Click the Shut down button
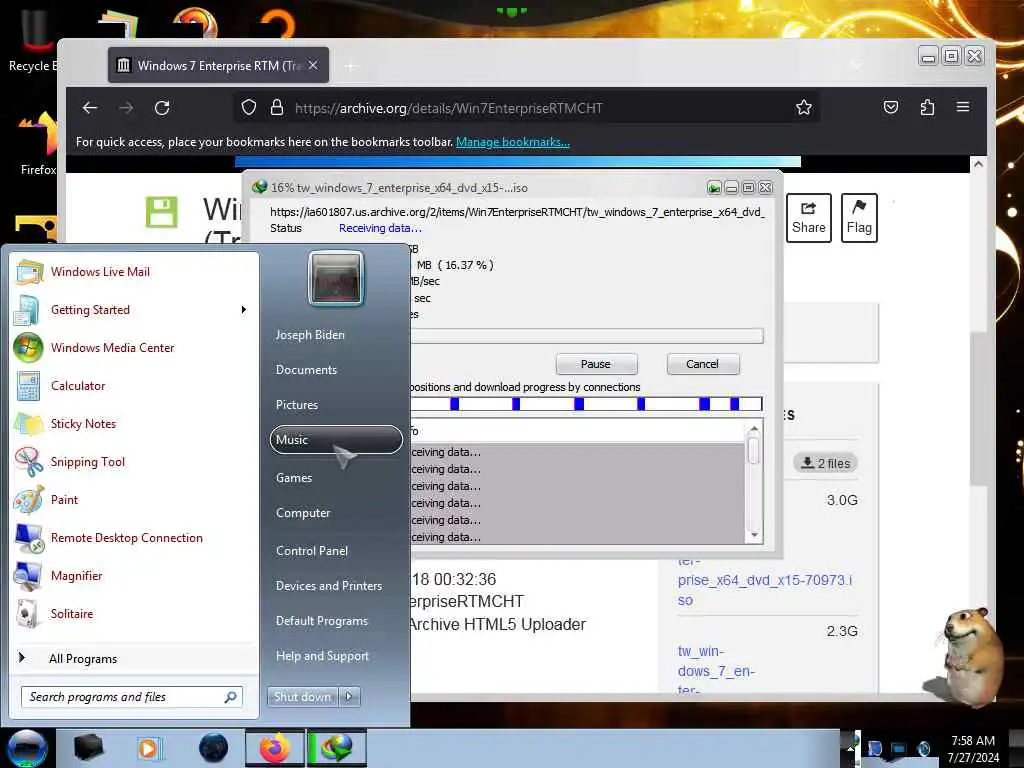The width and height of the screenshot is (1024, 768). point(302,697)
